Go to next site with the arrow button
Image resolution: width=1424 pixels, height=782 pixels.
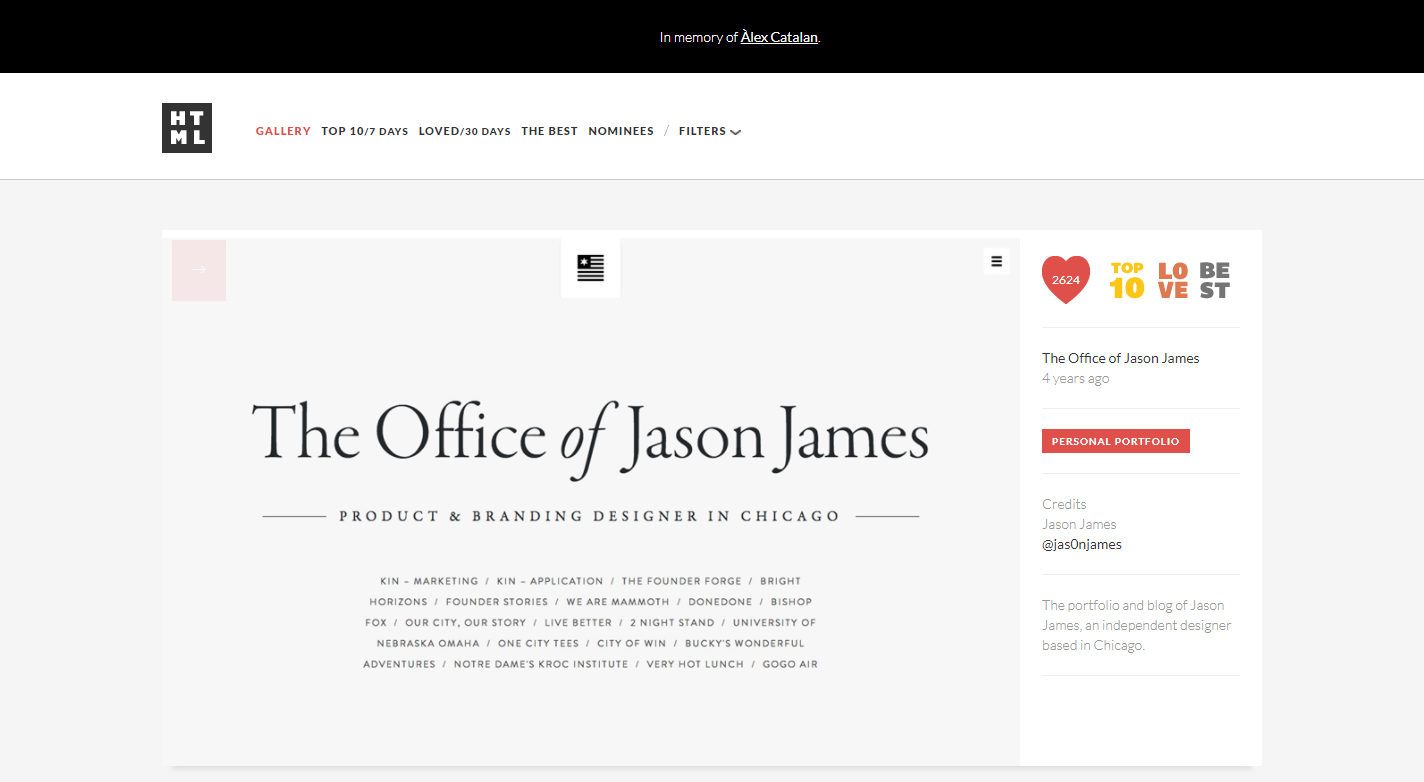pos(199,270)
